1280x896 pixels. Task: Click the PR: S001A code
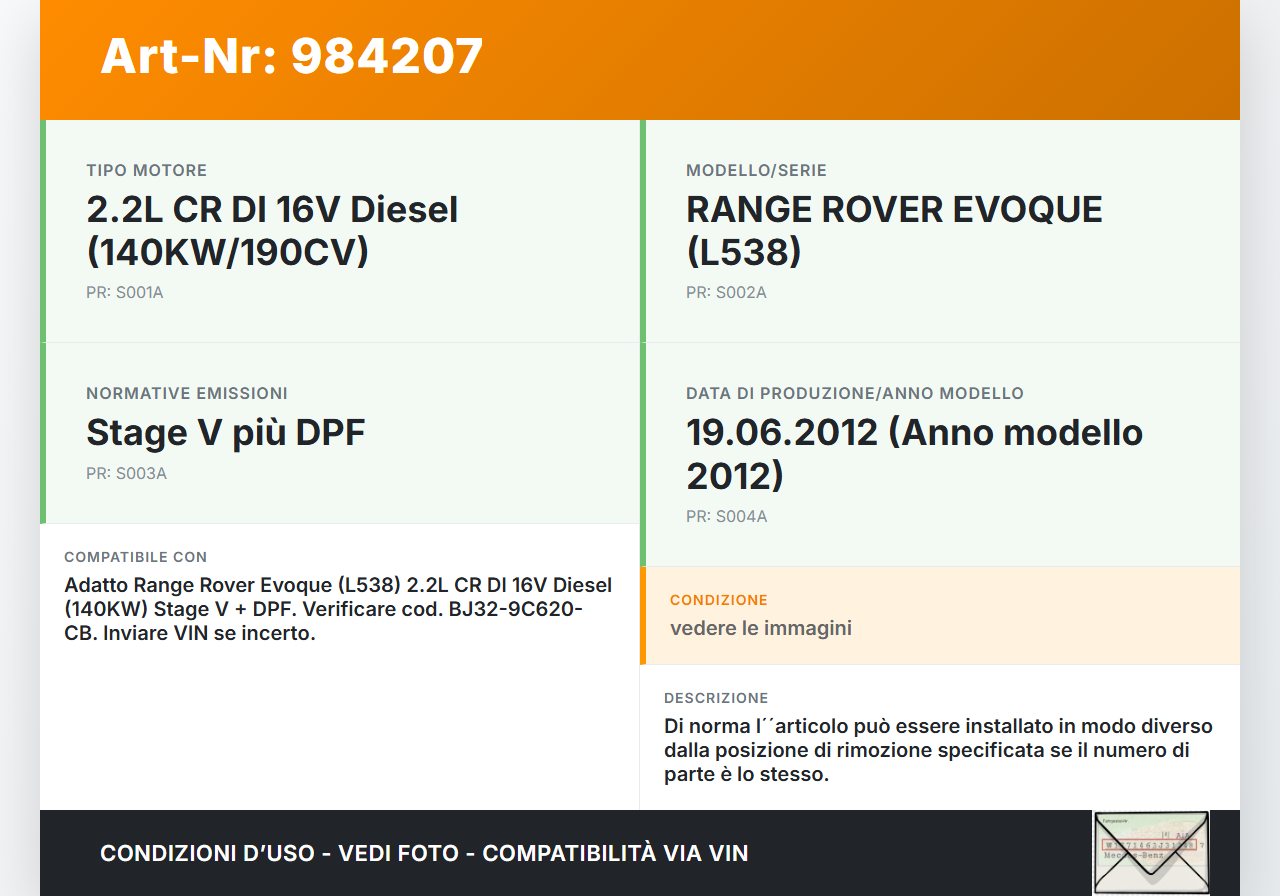click(x=125, y=292)
